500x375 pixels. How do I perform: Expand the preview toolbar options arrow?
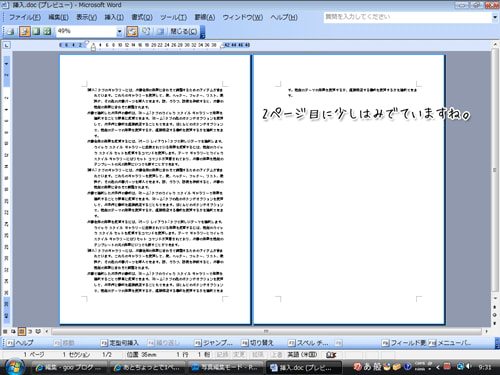pos(202,32)
